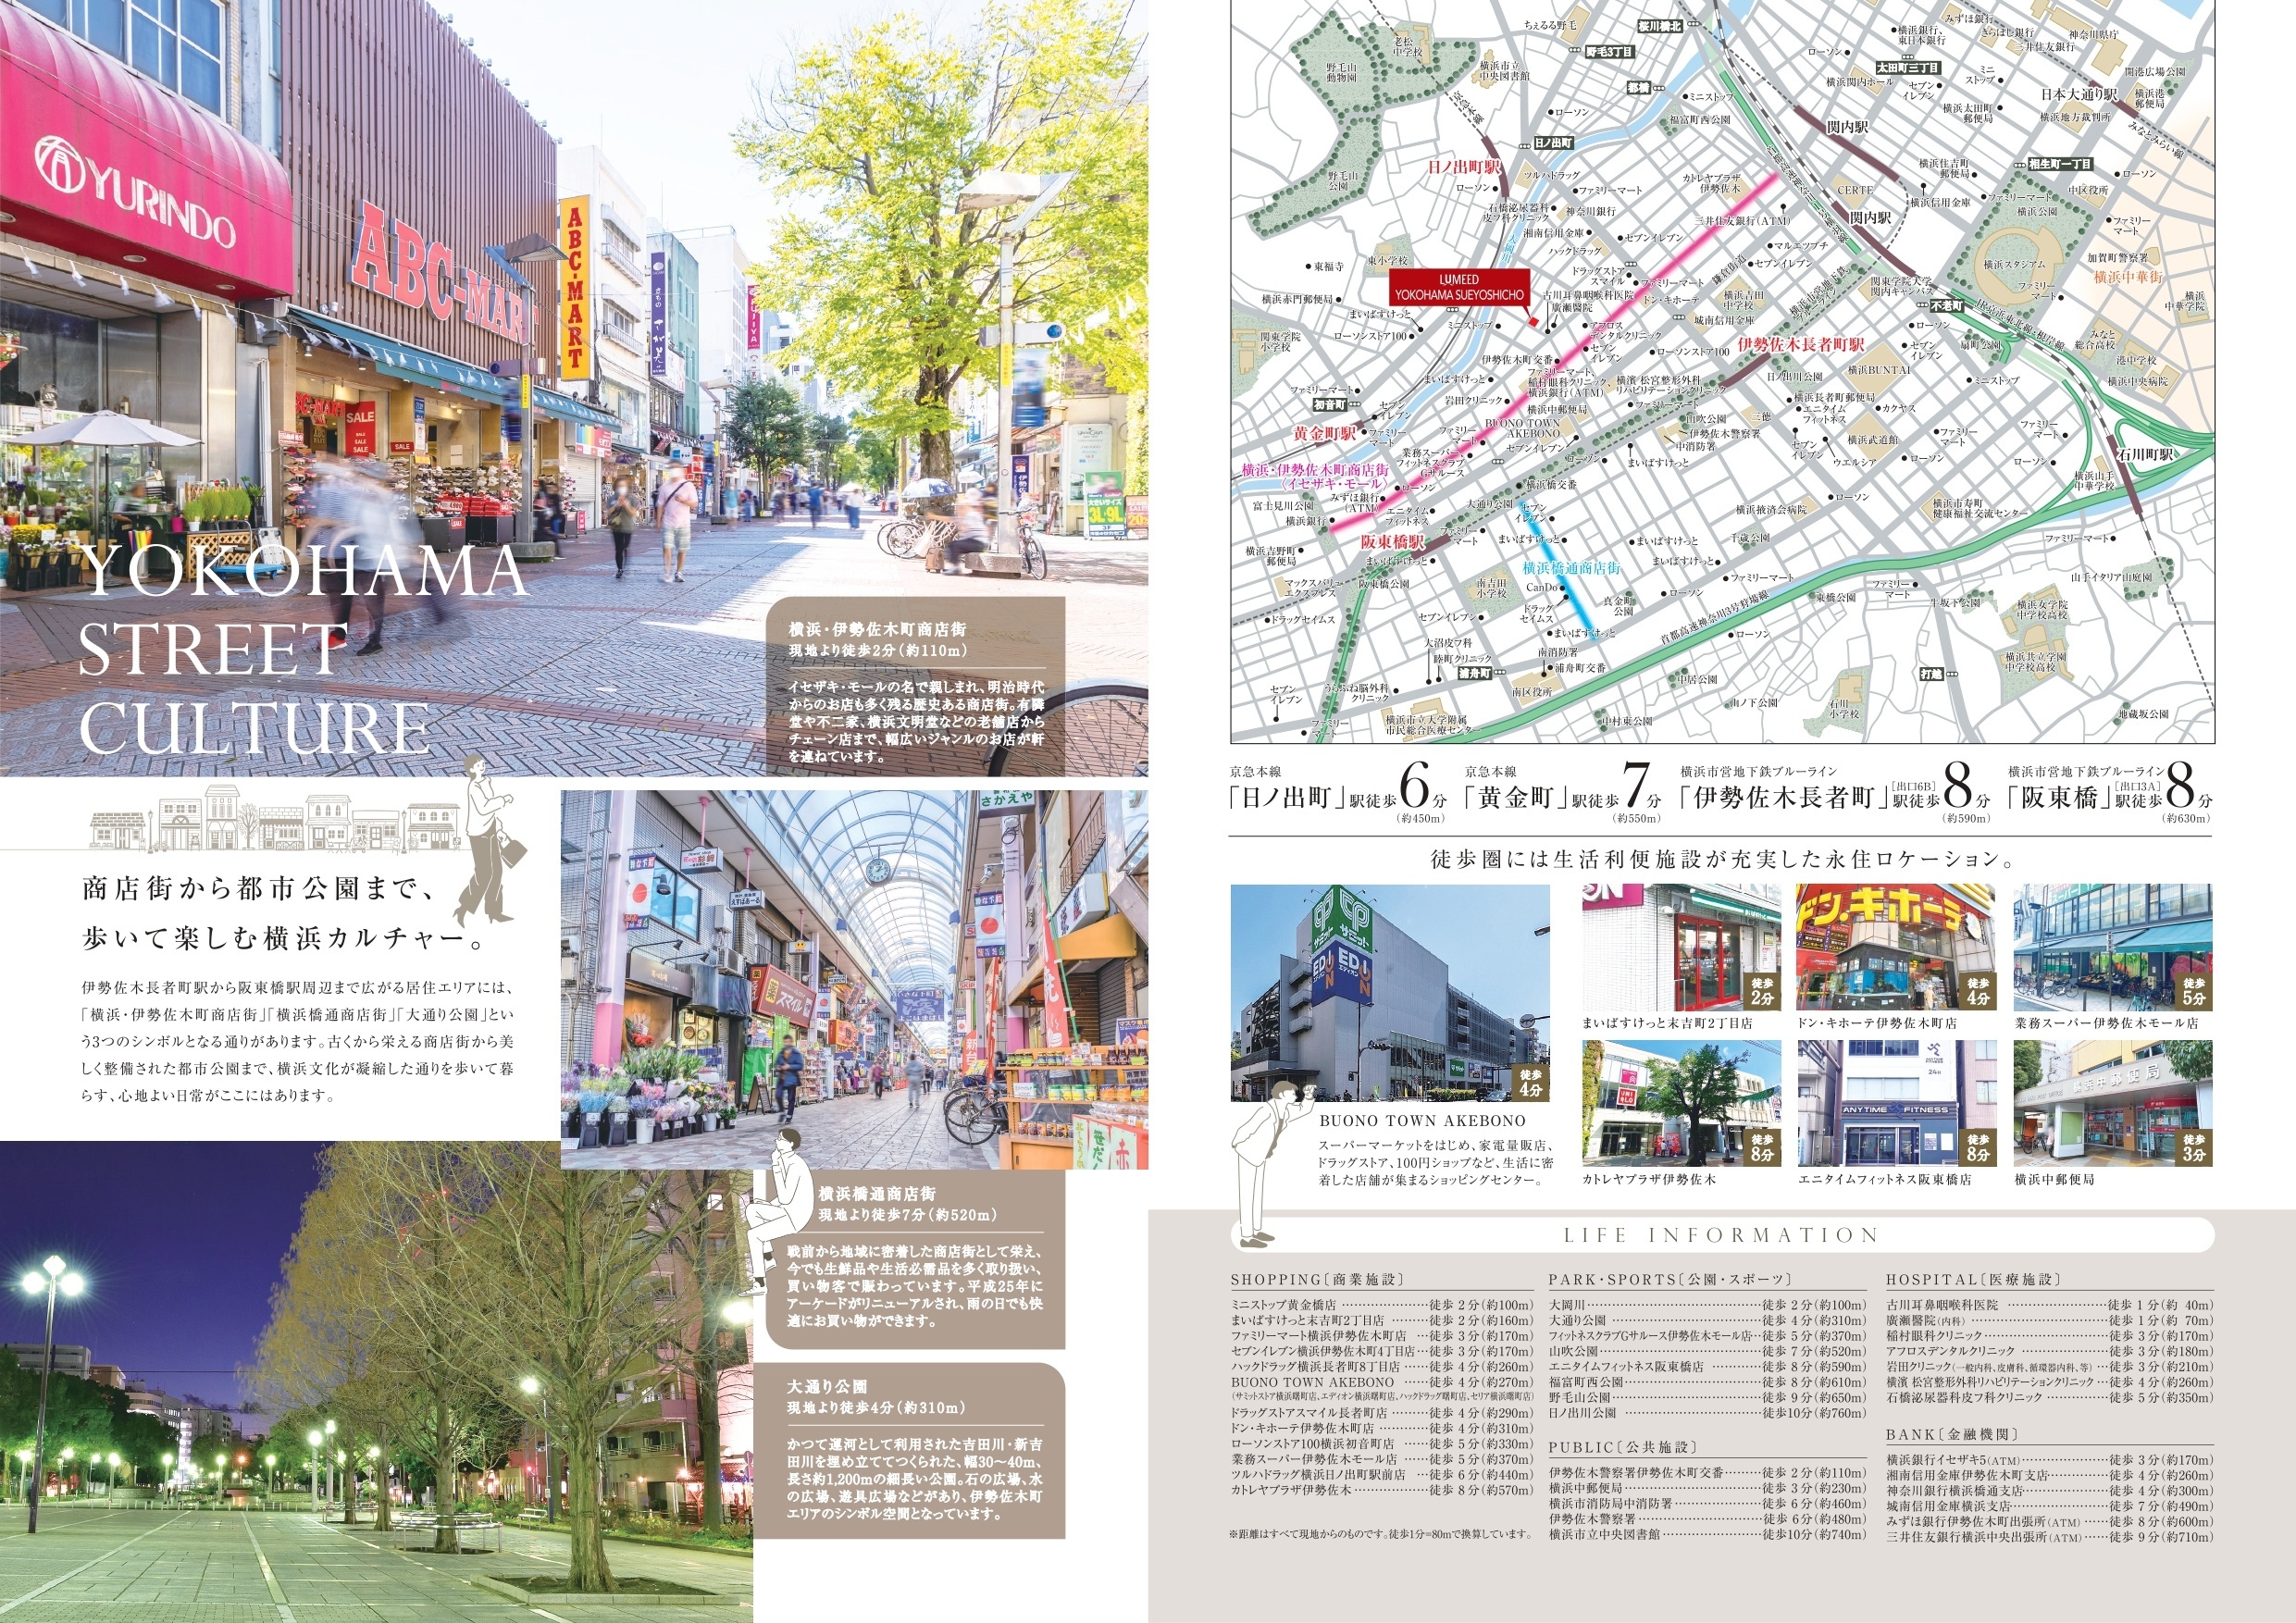Screen dimensions: 2296x1623
Task: Click the 日本大通り駅 label on the map
Action: click(x=2079, y=94)
